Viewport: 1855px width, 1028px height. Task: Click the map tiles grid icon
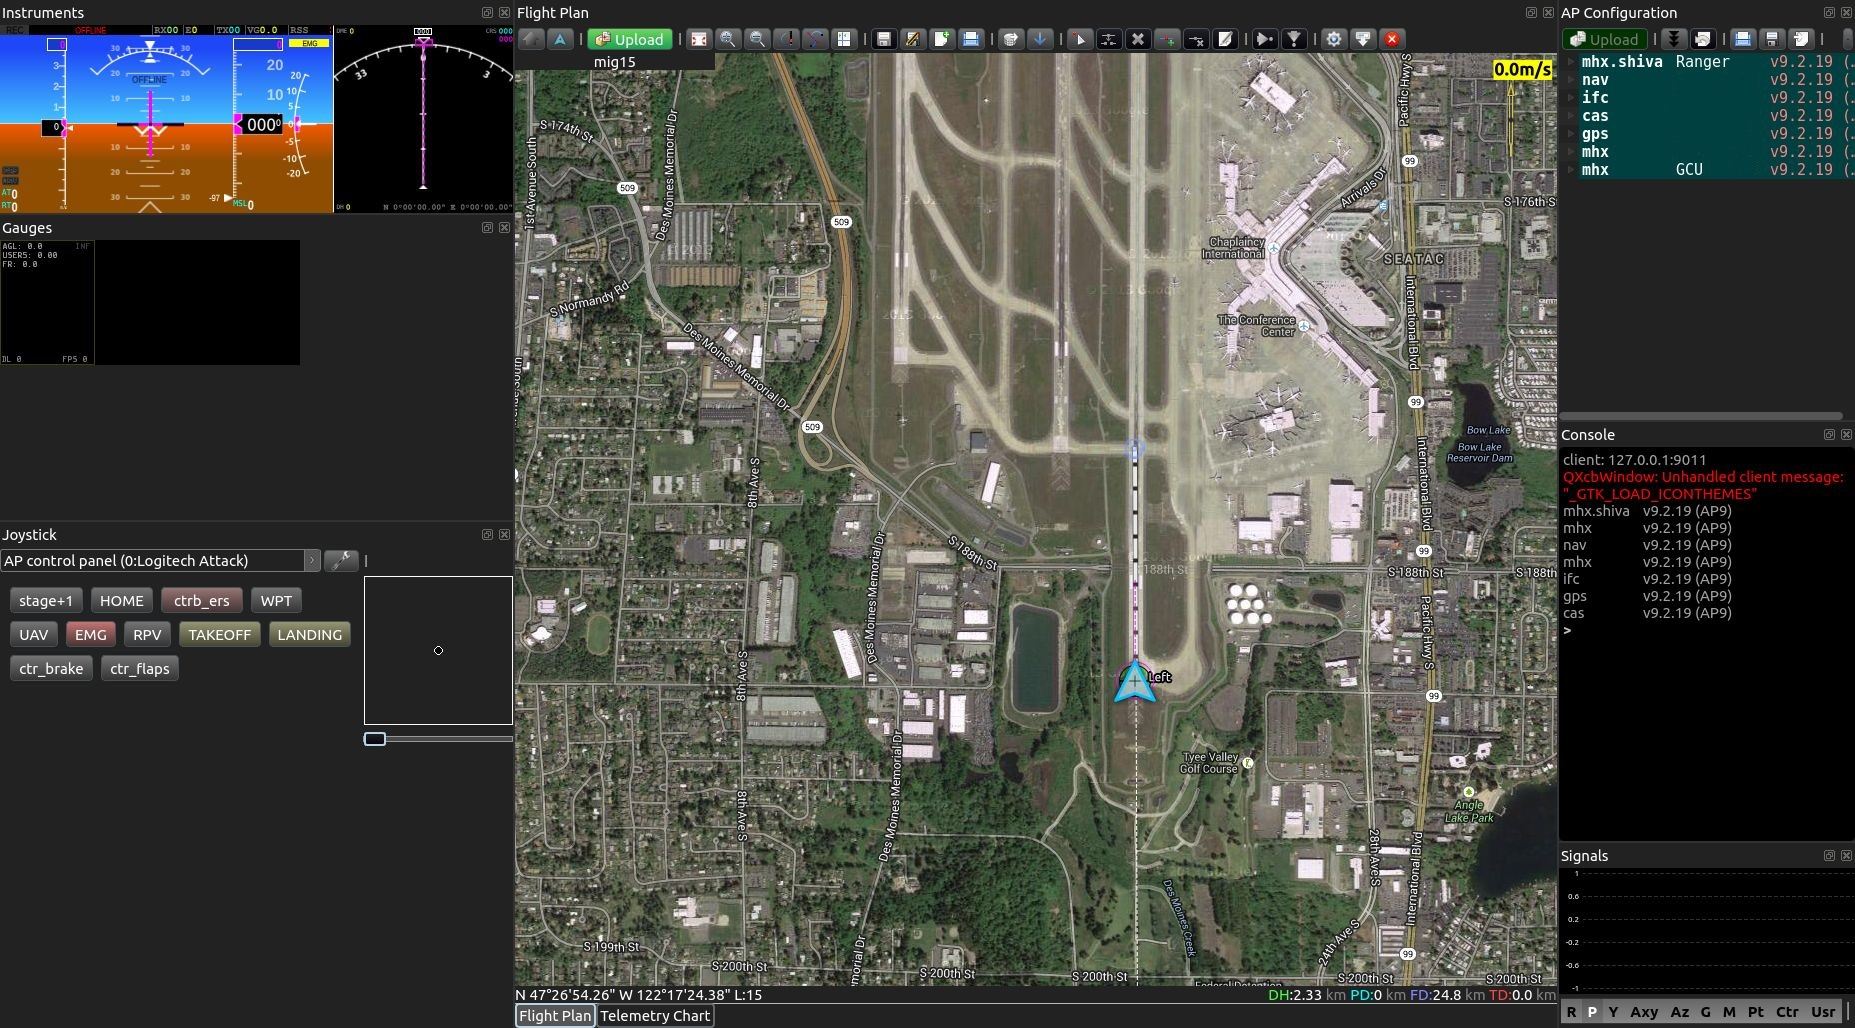pos(845,39)
